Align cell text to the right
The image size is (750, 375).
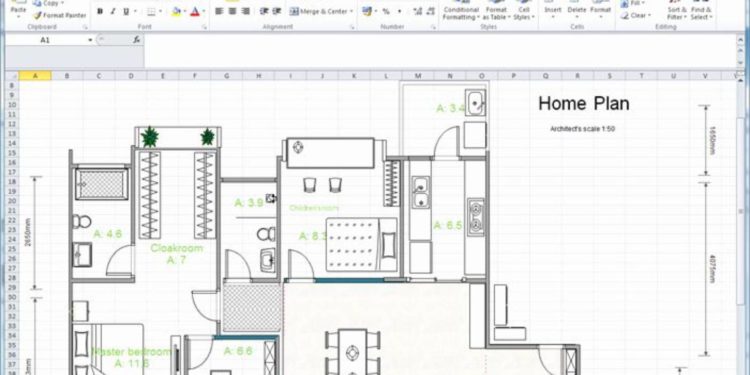point(245,11)
